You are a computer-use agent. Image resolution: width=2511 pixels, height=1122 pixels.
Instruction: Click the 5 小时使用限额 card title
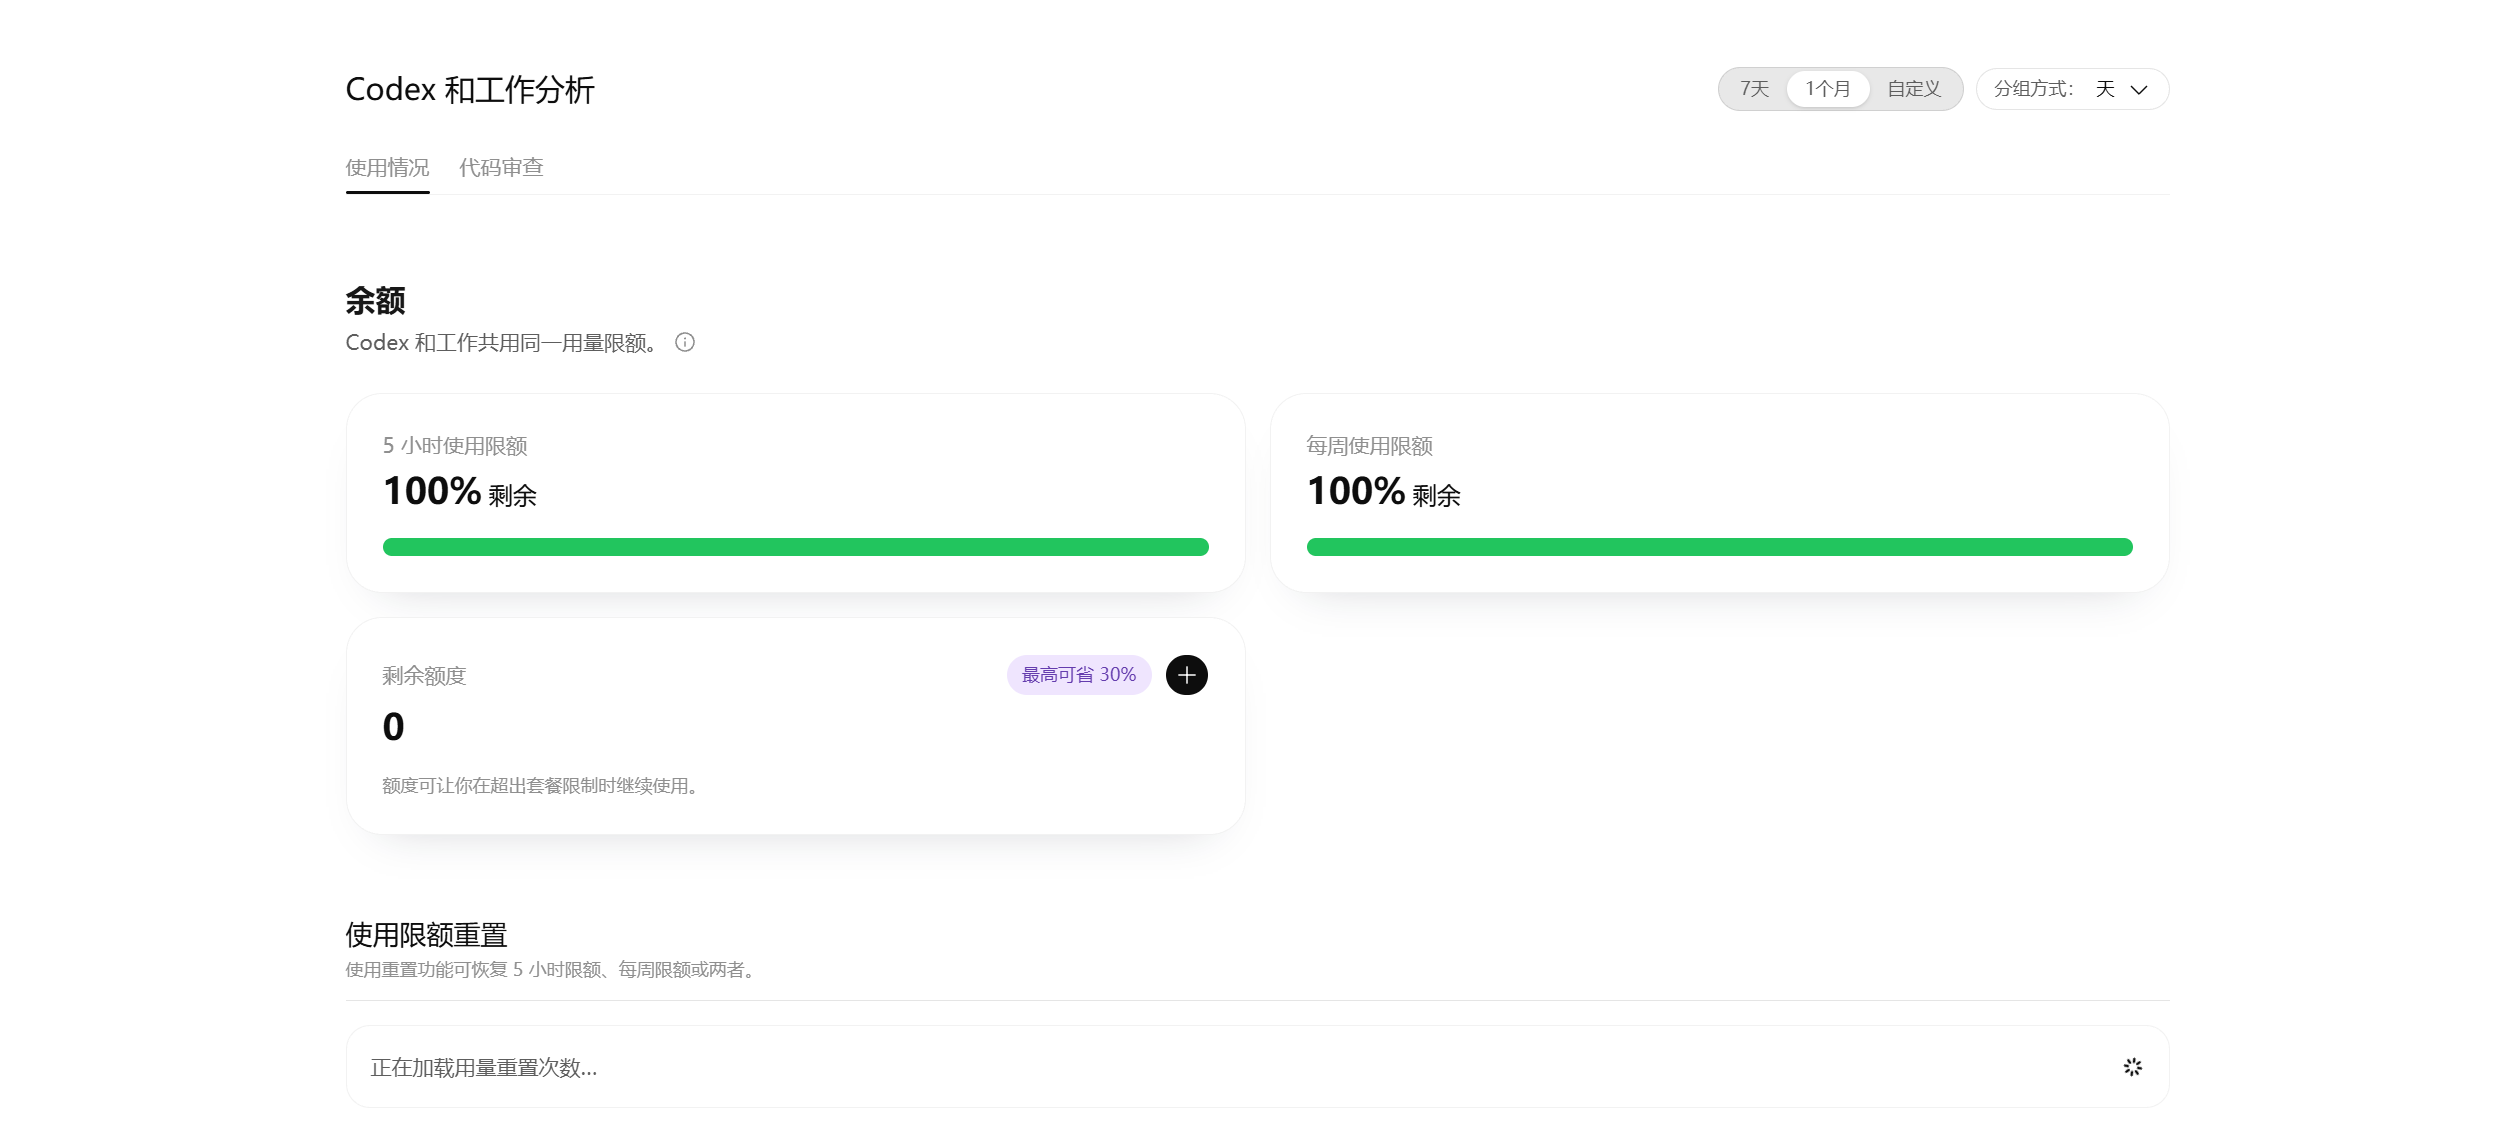click(455, 446)
